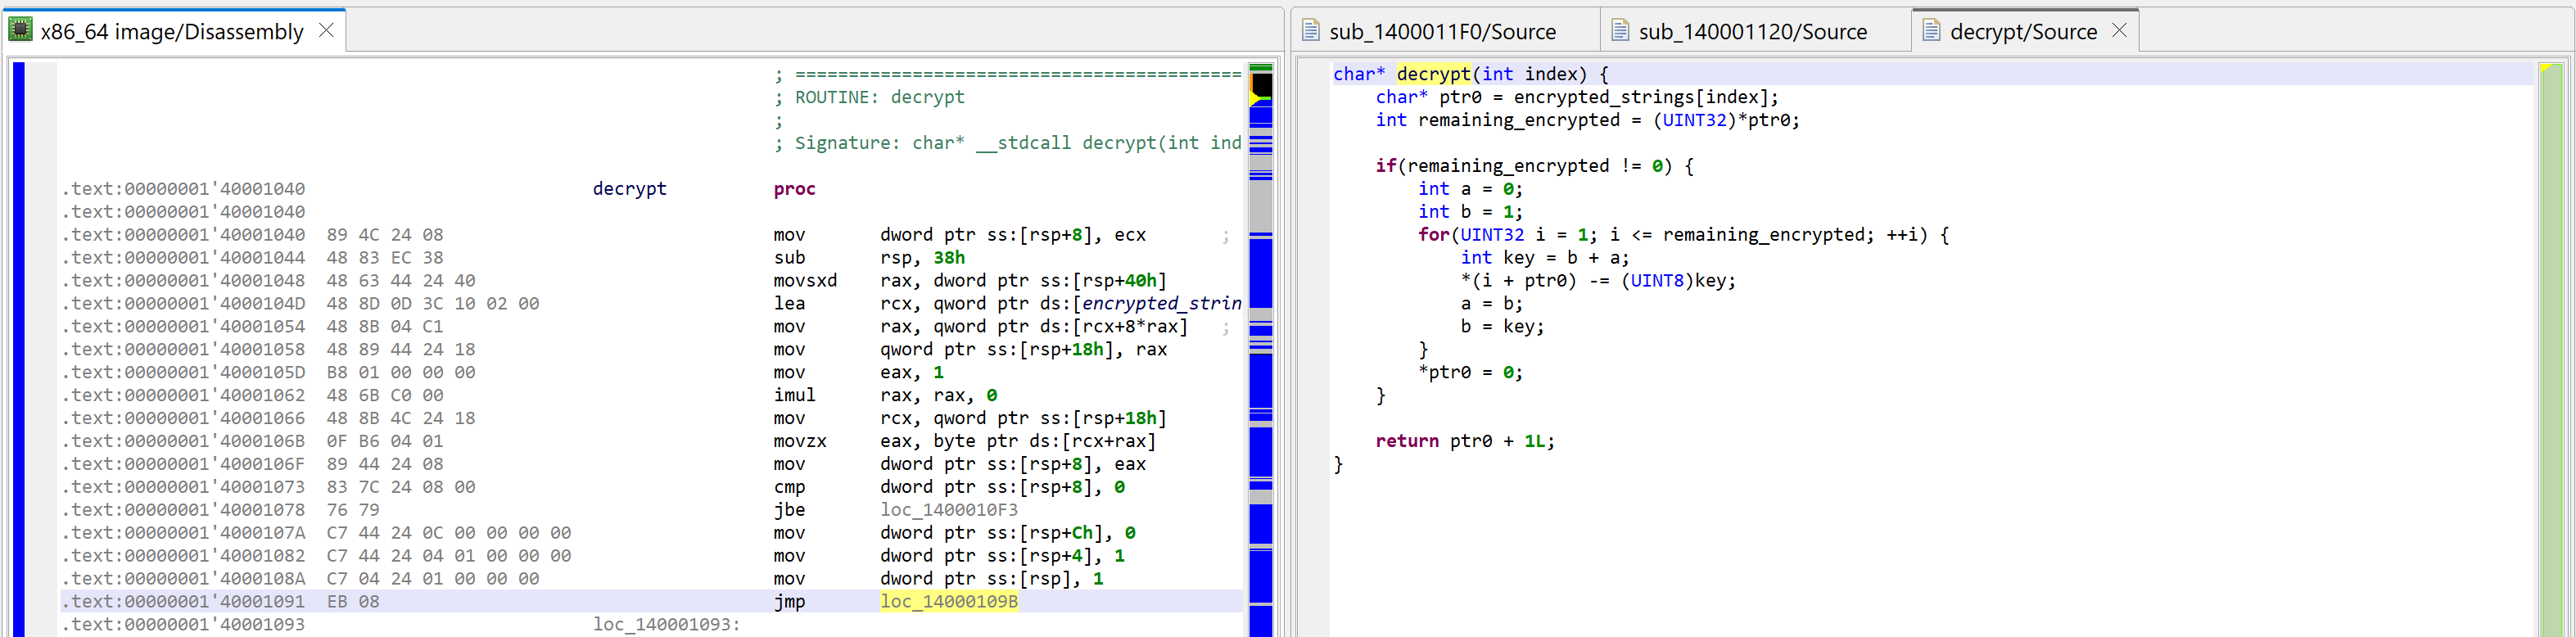Click the document icon on decrypt/Source tab
2576x637 pixels.
tap(1932, 31)
